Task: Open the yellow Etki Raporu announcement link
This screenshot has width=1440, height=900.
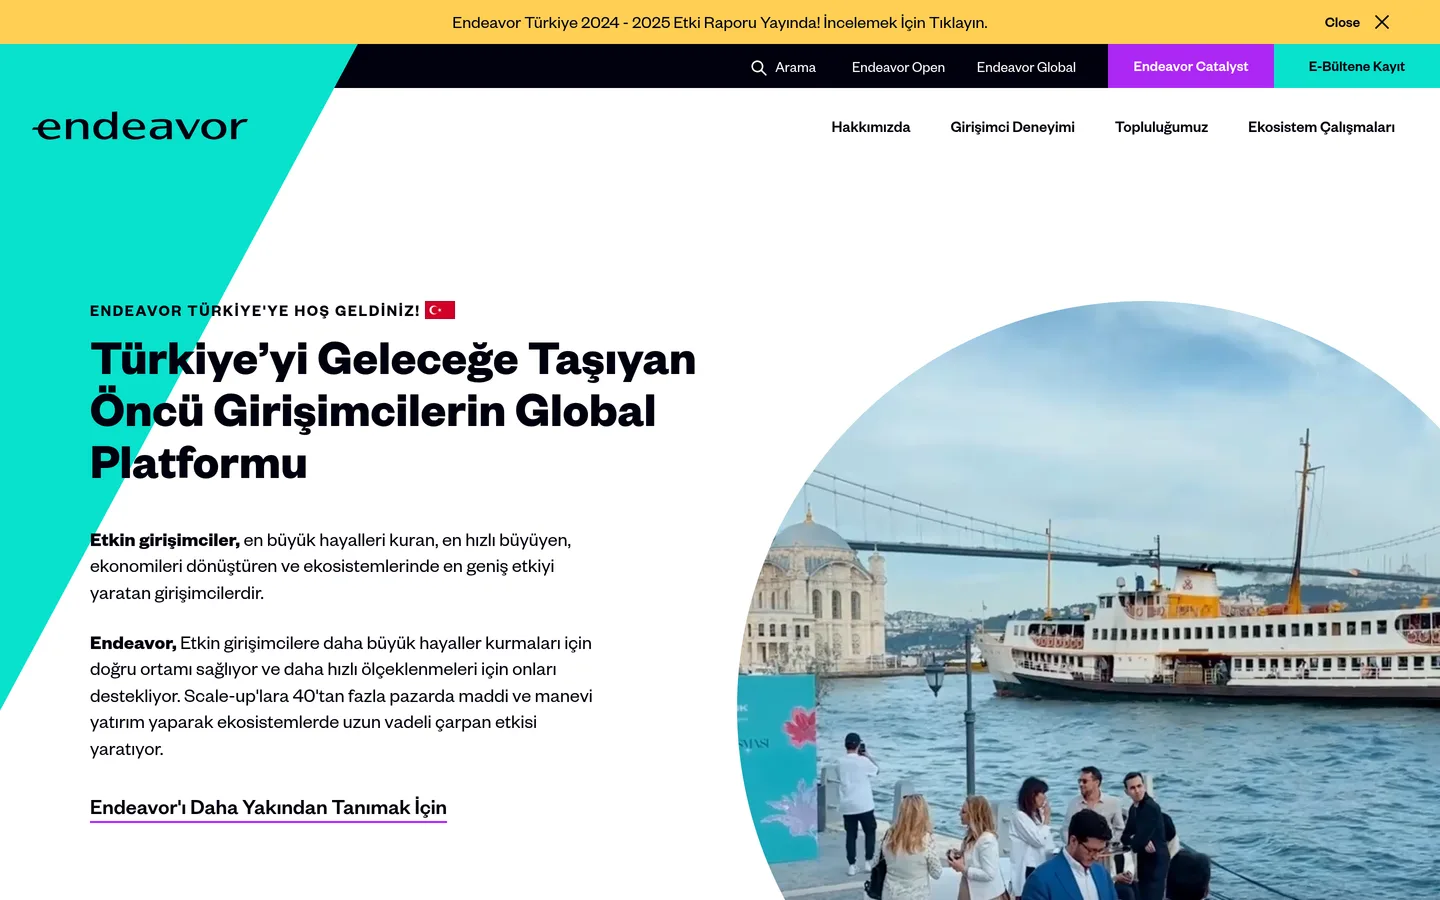Action: (x=720, y=22)
